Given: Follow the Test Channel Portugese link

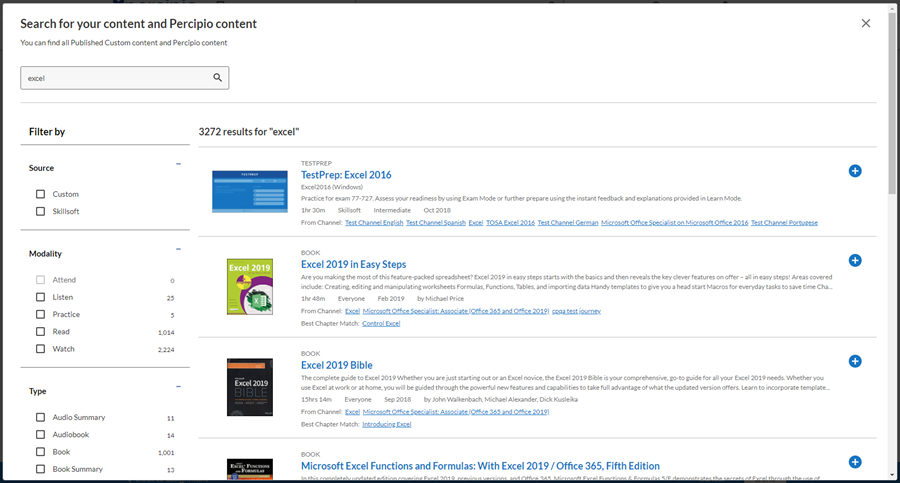Looking at the screenshot, I should tap(784, 223).
